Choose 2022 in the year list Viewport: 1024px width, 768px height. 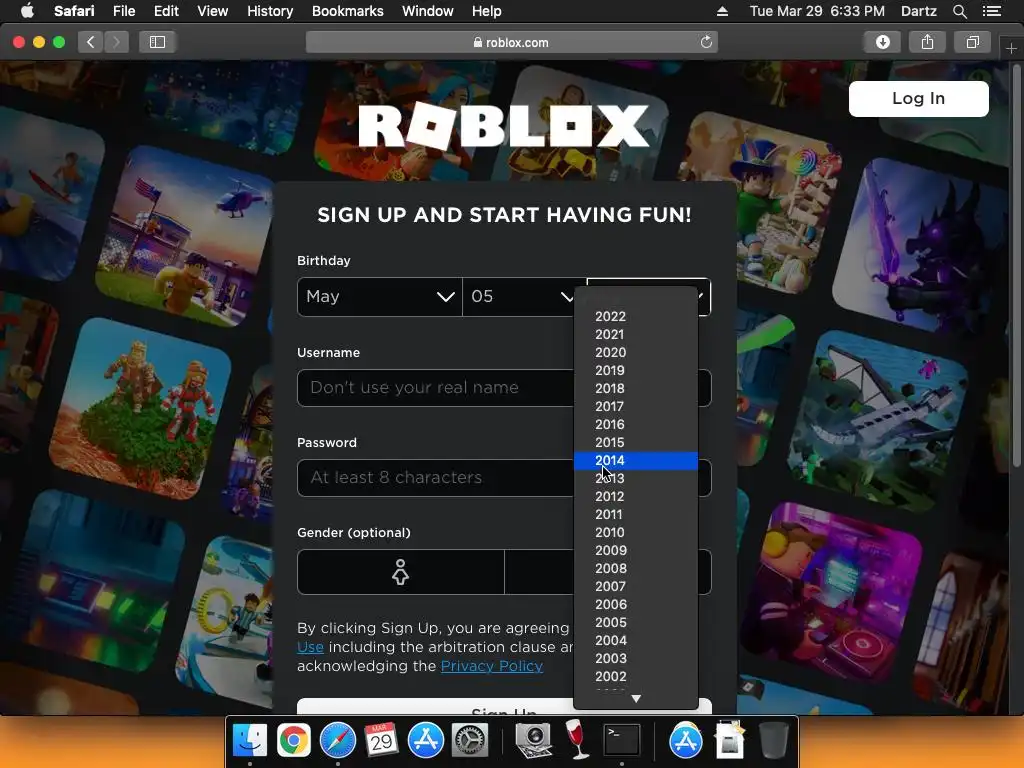635,316
